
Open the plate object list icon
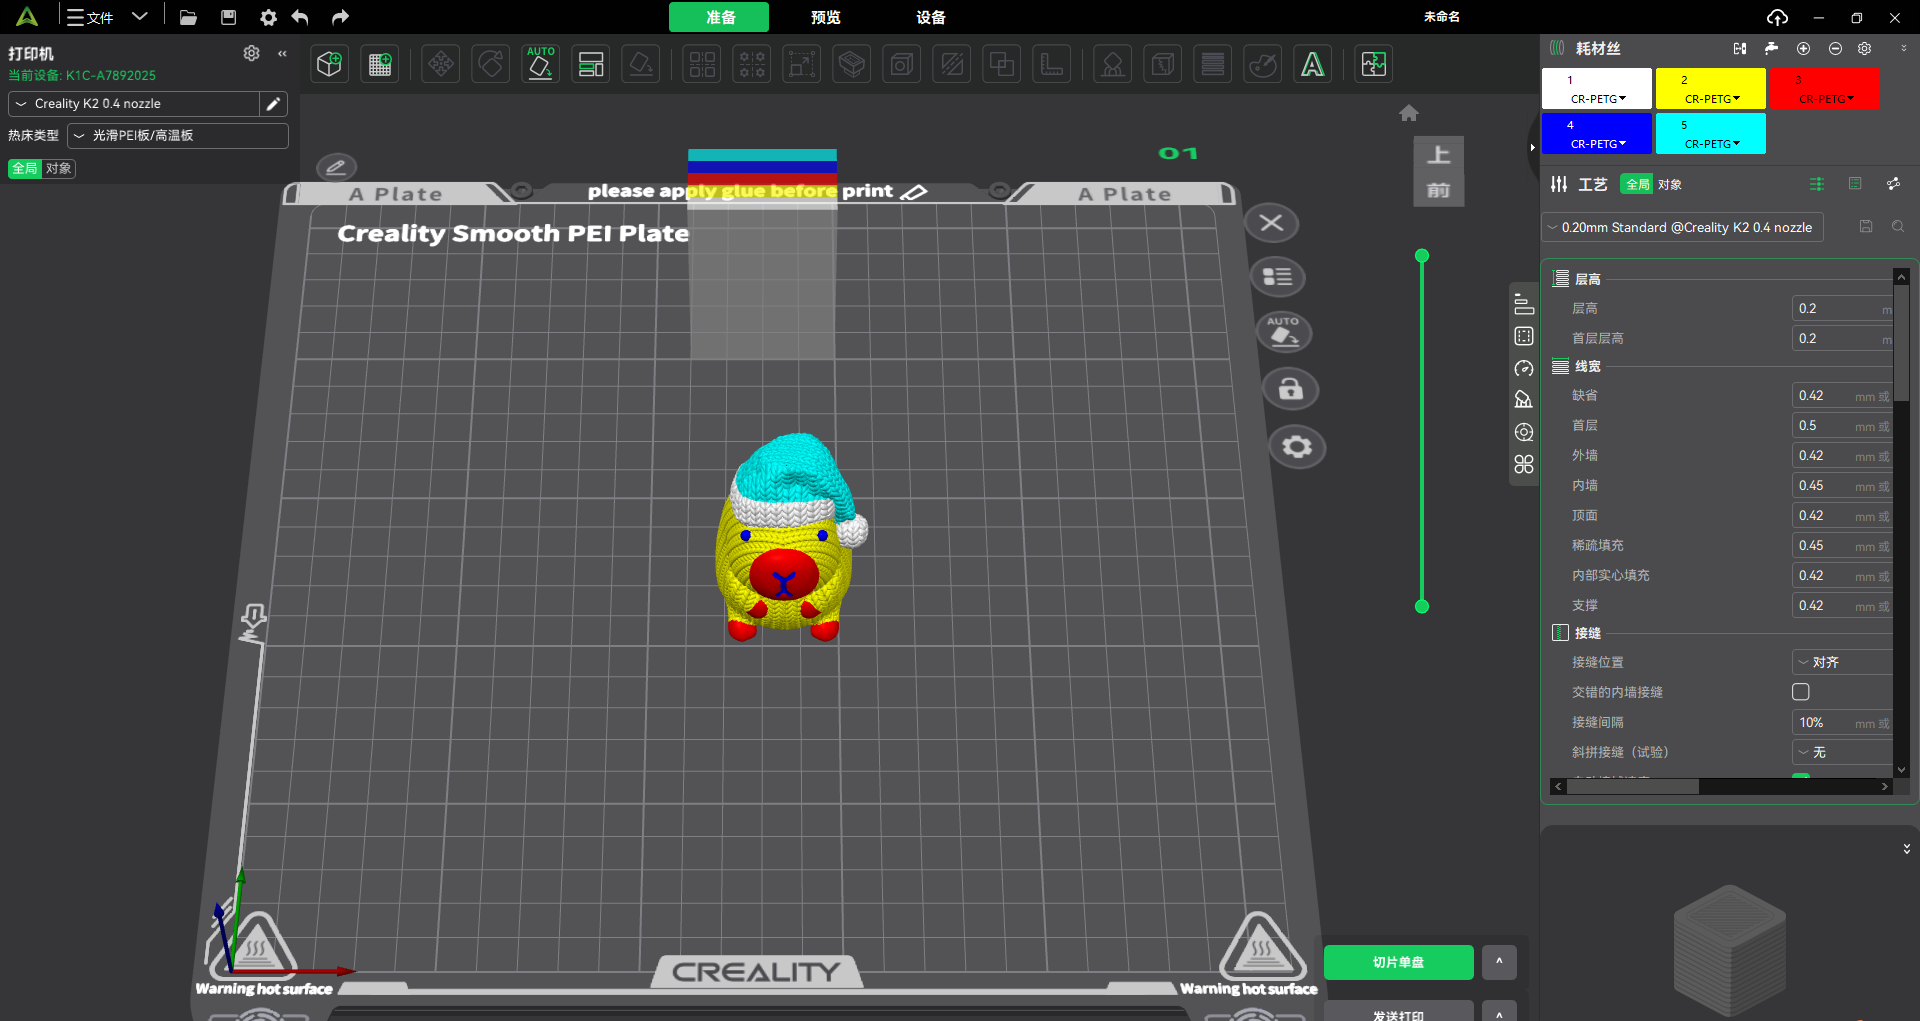tap(1278, 277)
